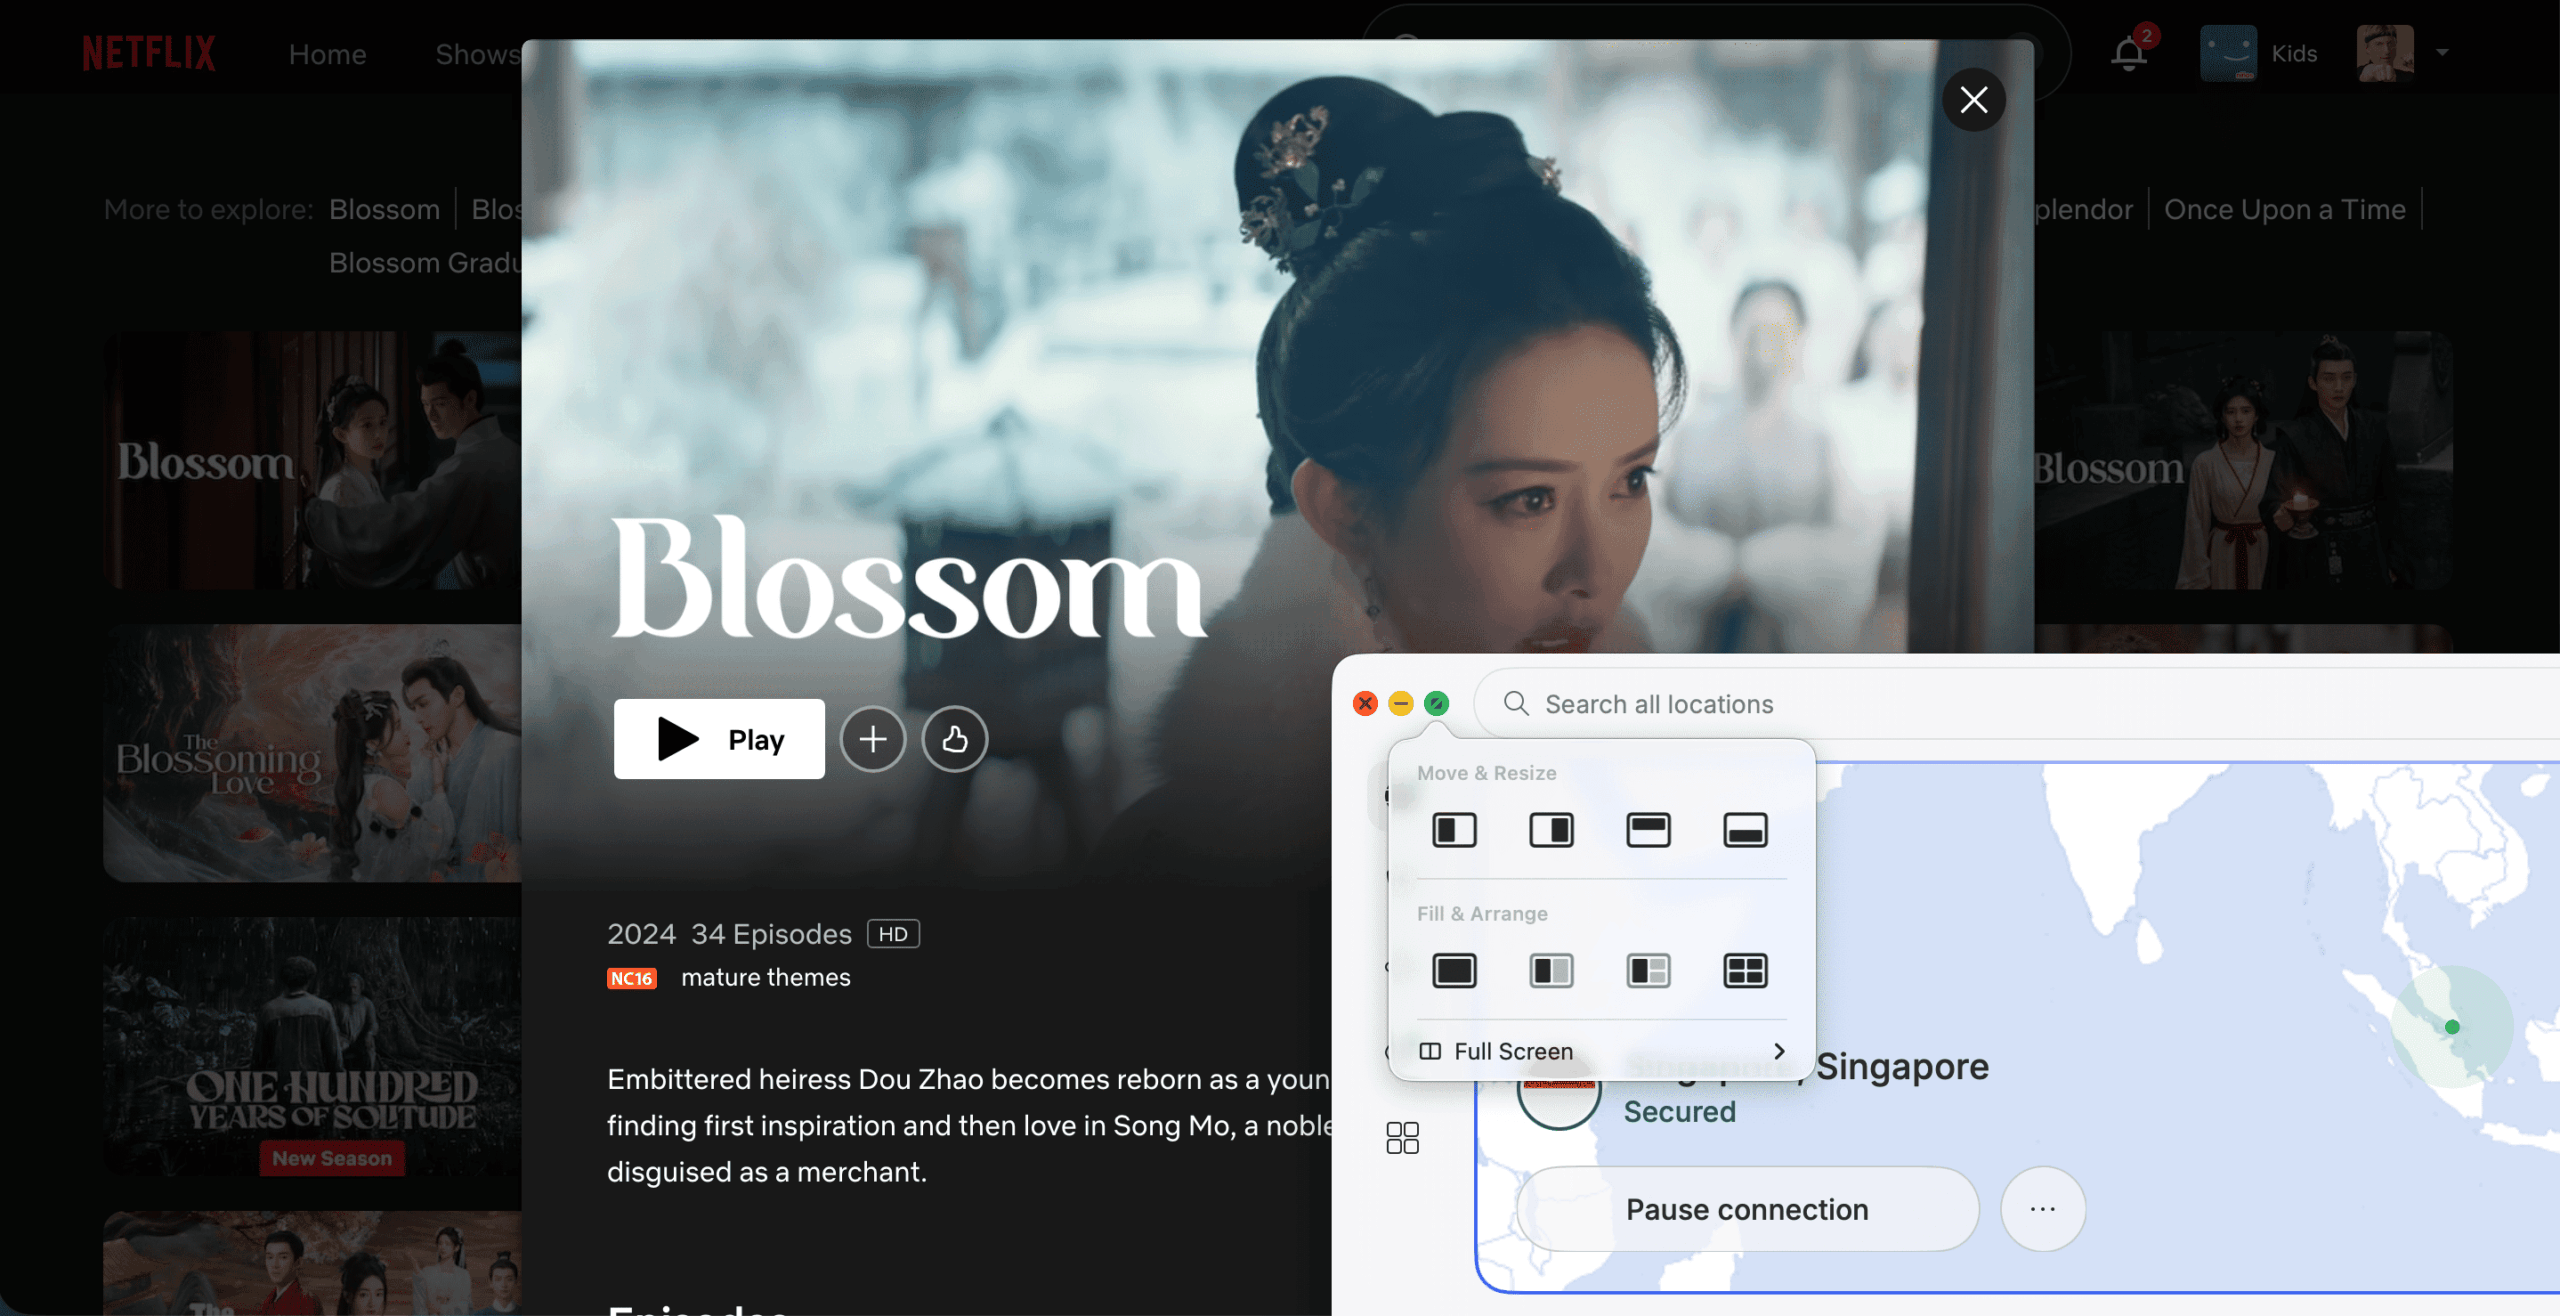Image resolution: width=2560 pixels, height=1316 pixels.
Task: Go to Home in Netflix nav
Action: [x=327, y=54]
